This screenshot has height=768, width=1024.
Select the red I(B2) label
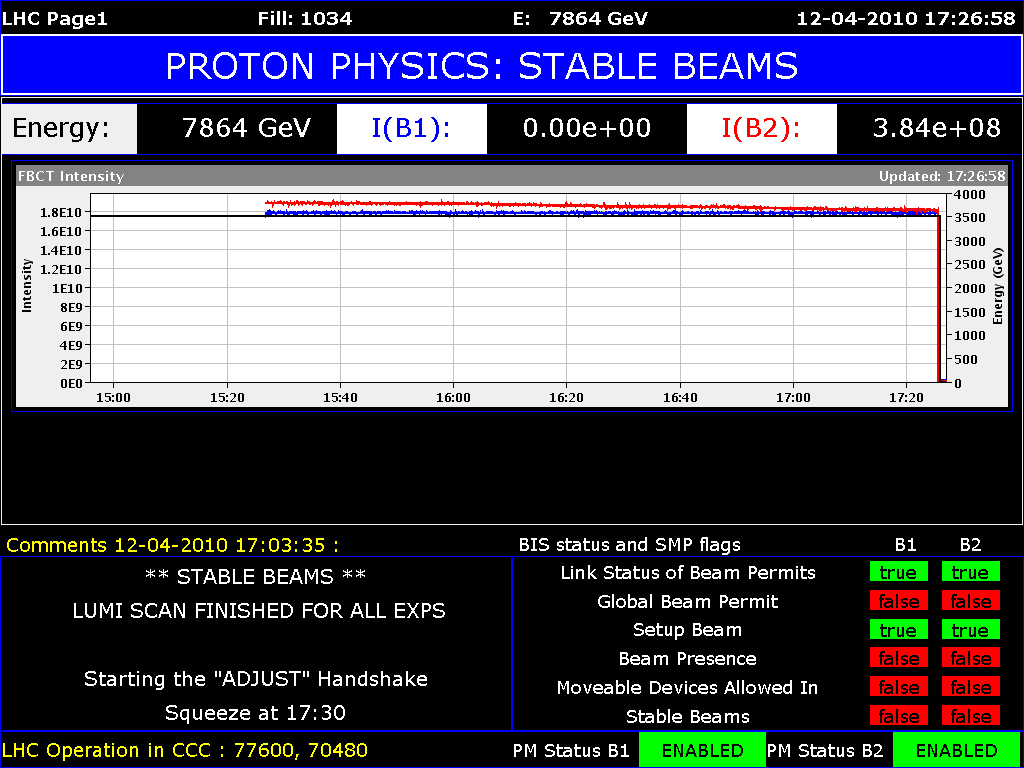(761, 128)
